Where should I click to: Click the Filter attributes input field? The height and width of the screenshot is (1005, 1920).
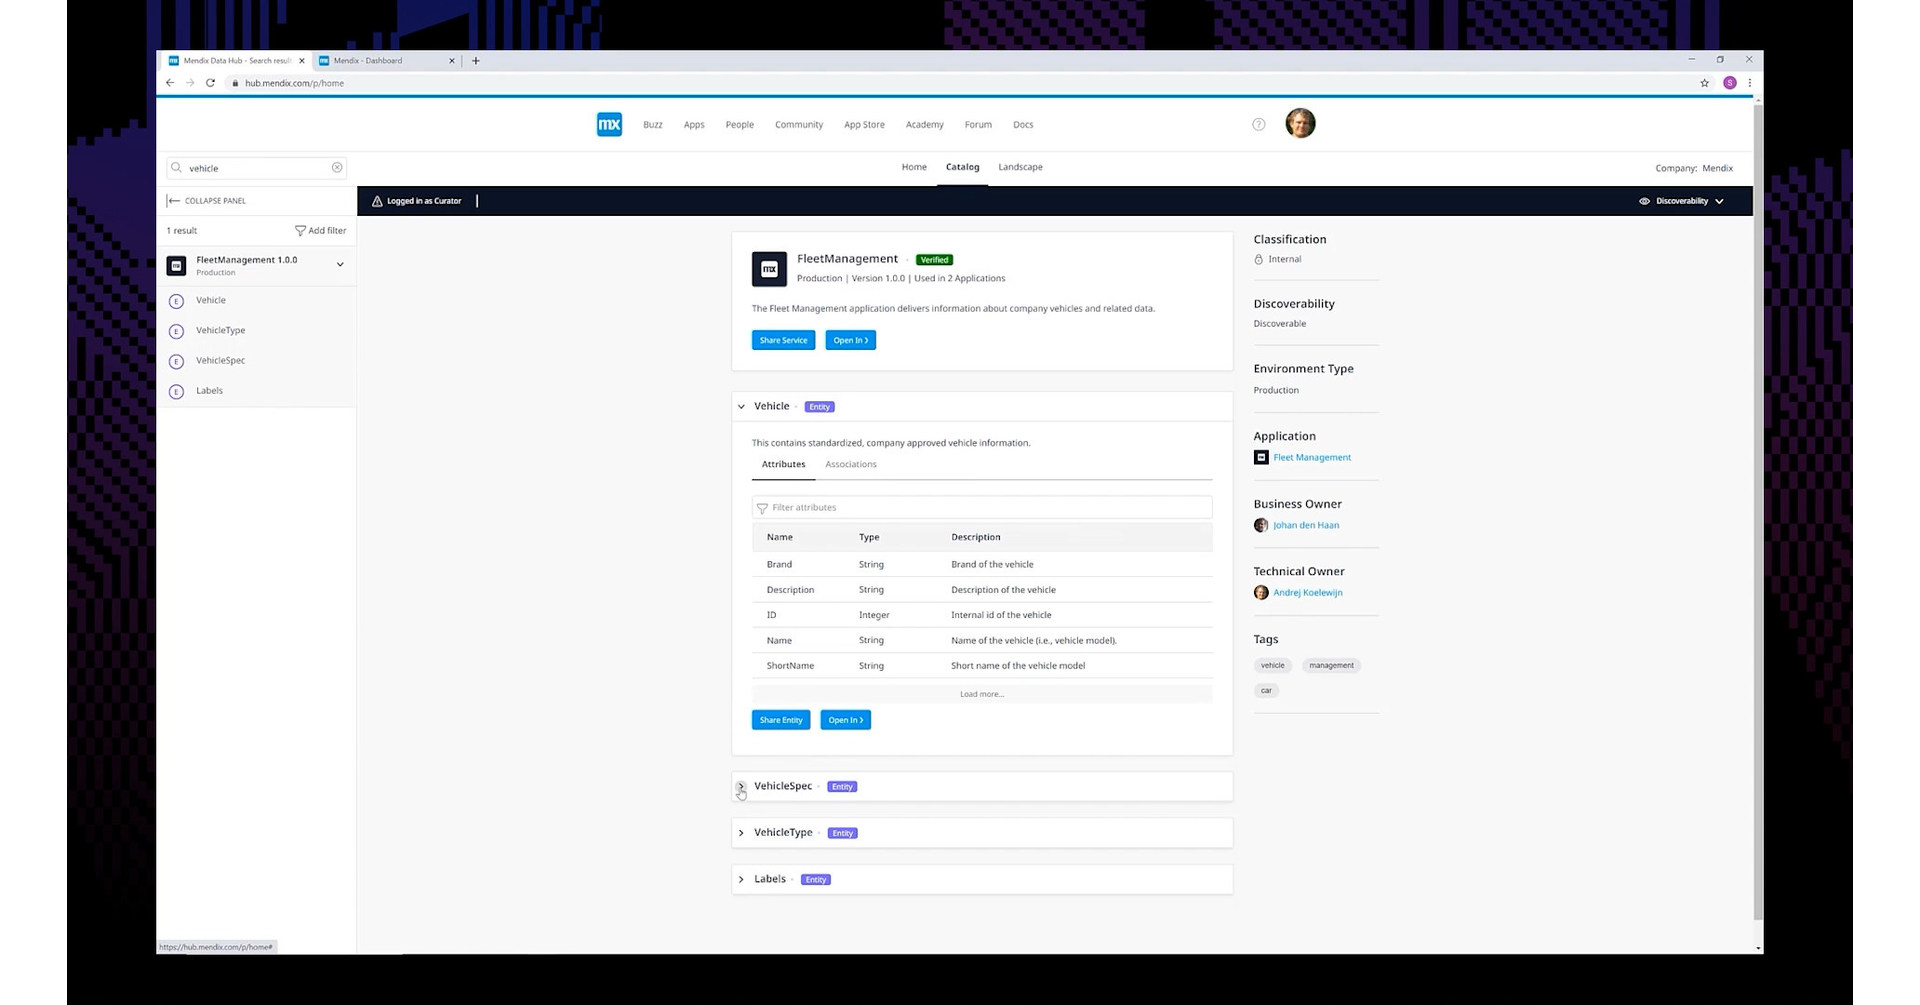981,507
